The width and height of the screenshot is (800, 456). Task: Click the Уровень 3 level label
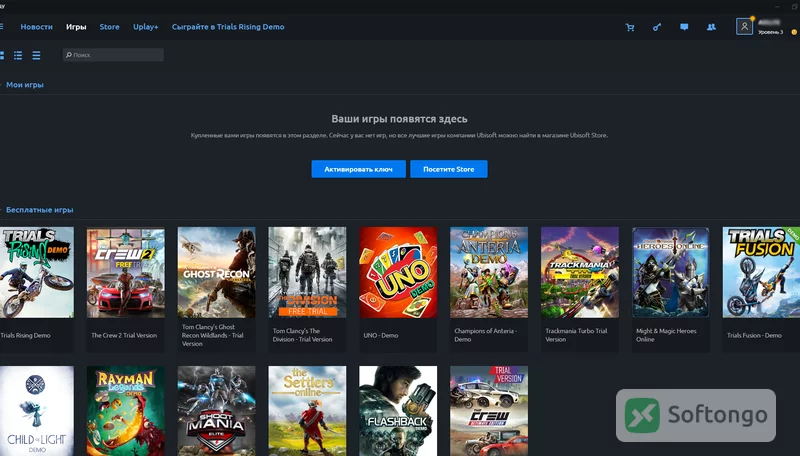point(770,32)
